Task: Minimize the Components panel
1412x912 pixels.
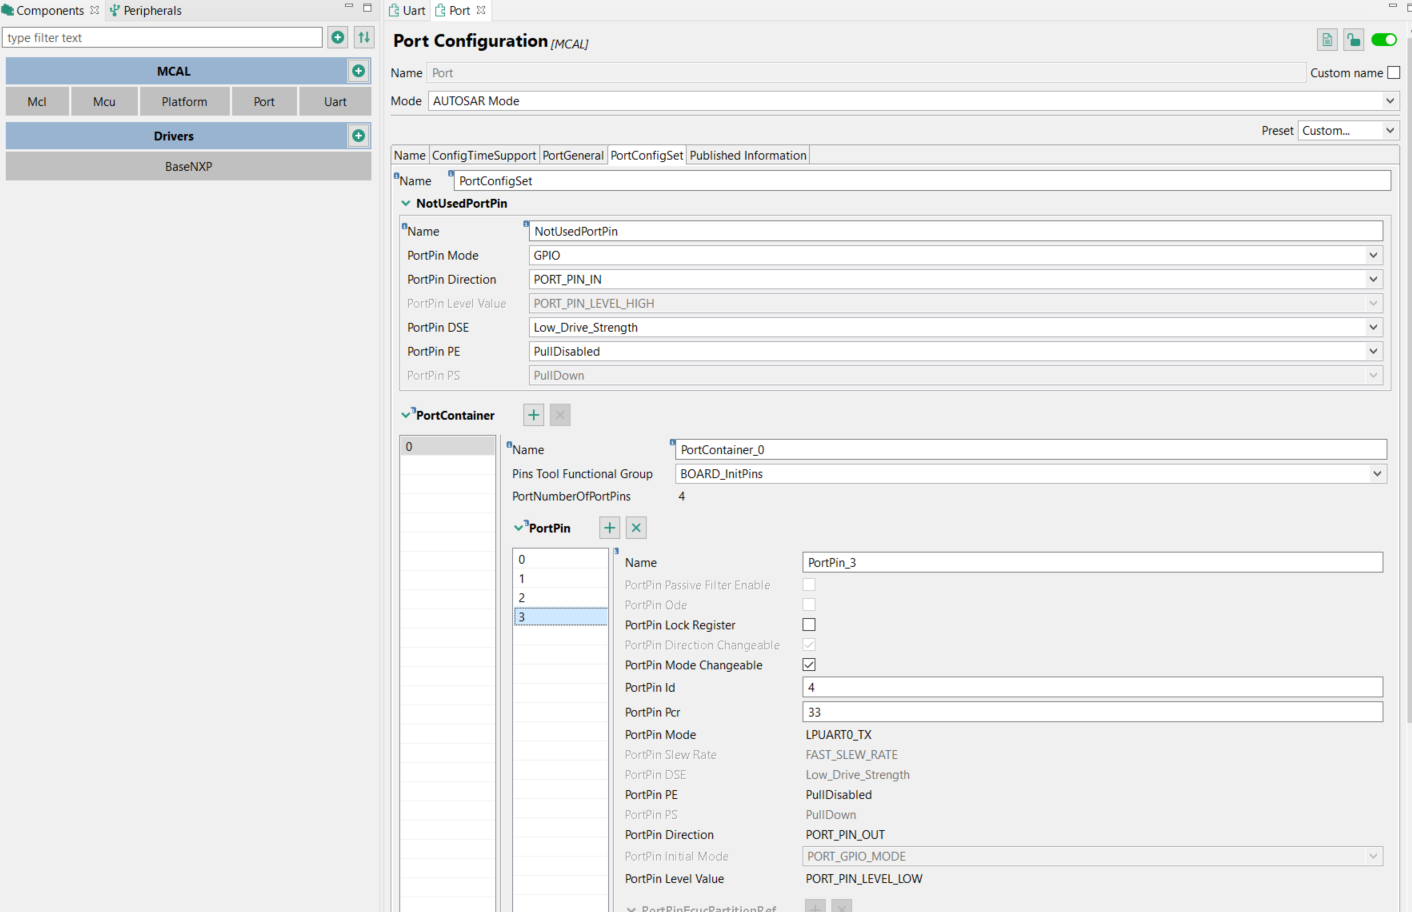Action: click(349, 7)
